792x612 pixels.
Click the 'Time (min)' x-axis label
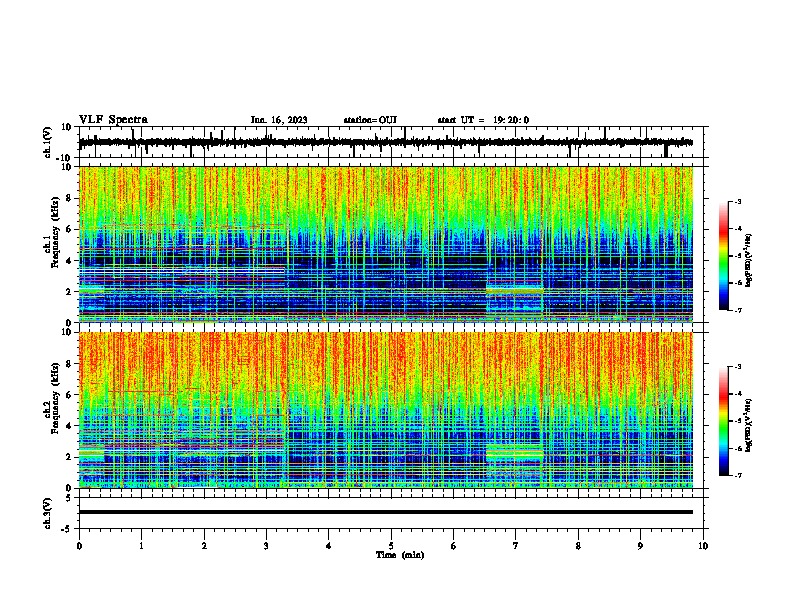point(400,555)
